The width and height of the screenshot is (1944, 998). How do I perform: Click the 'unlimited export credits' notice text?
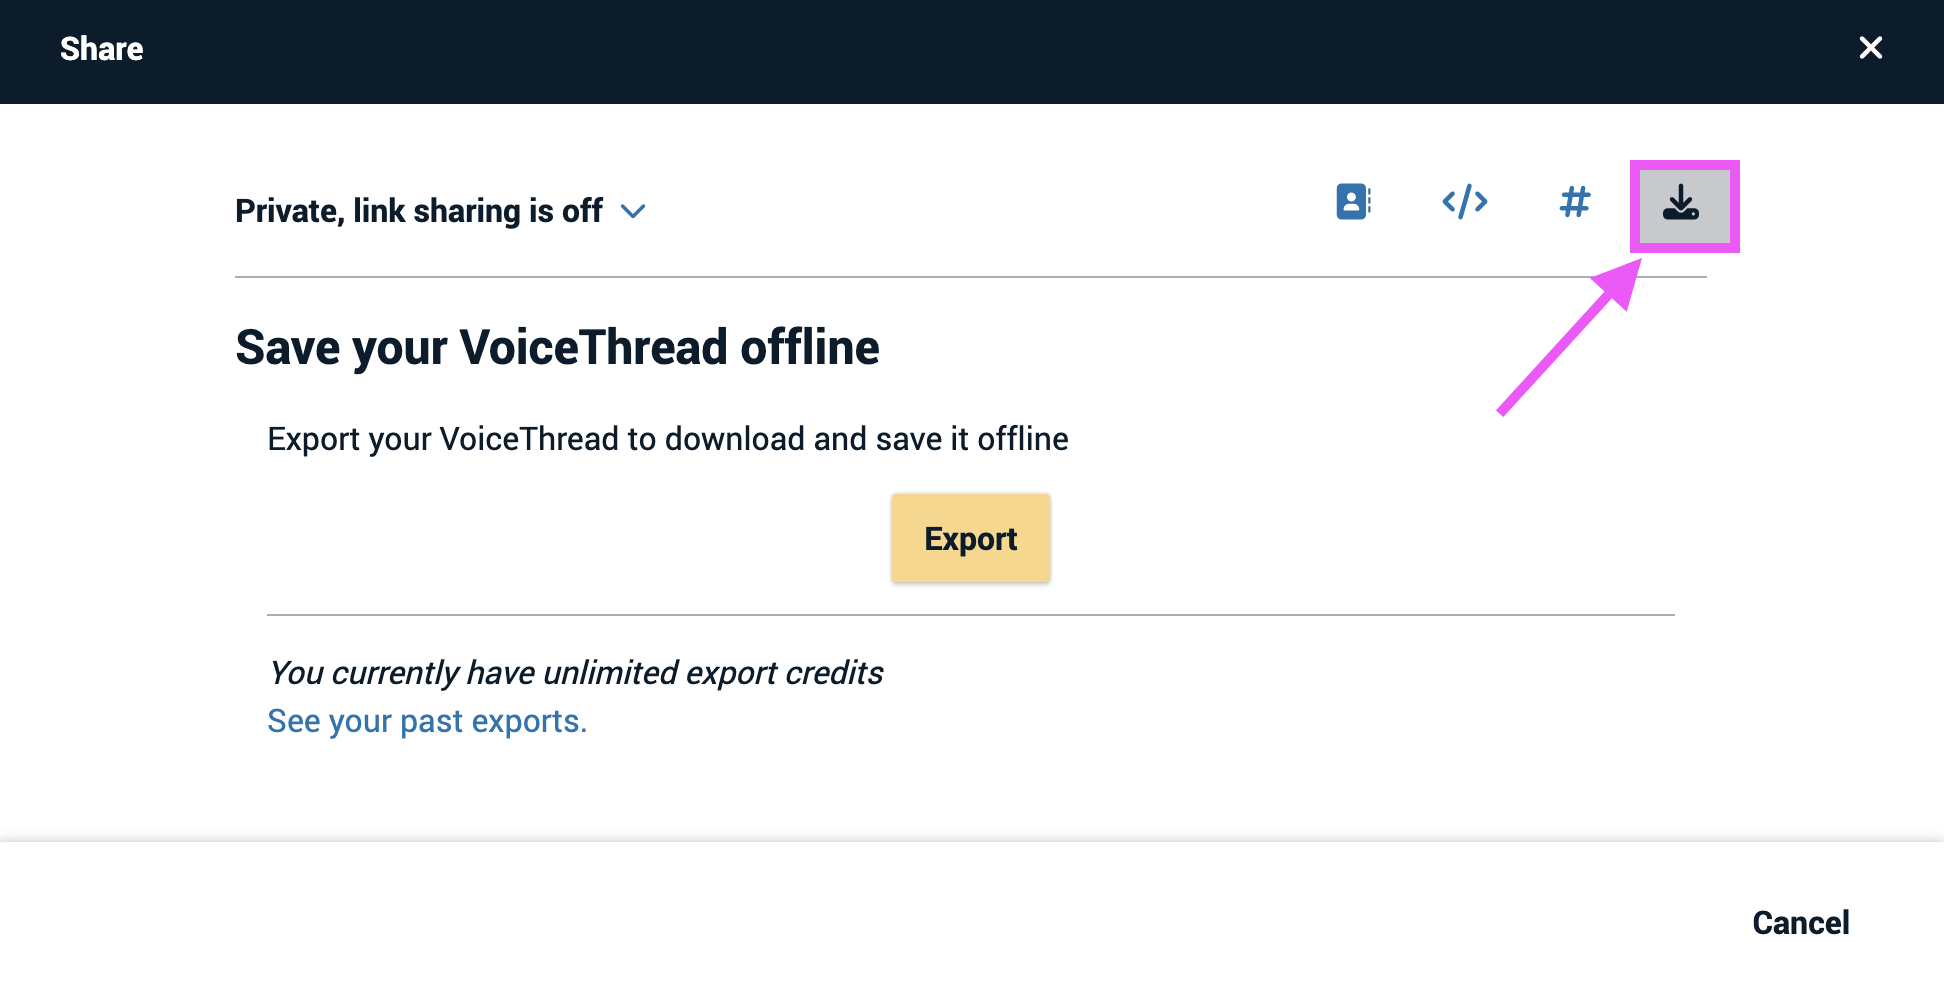575,673
